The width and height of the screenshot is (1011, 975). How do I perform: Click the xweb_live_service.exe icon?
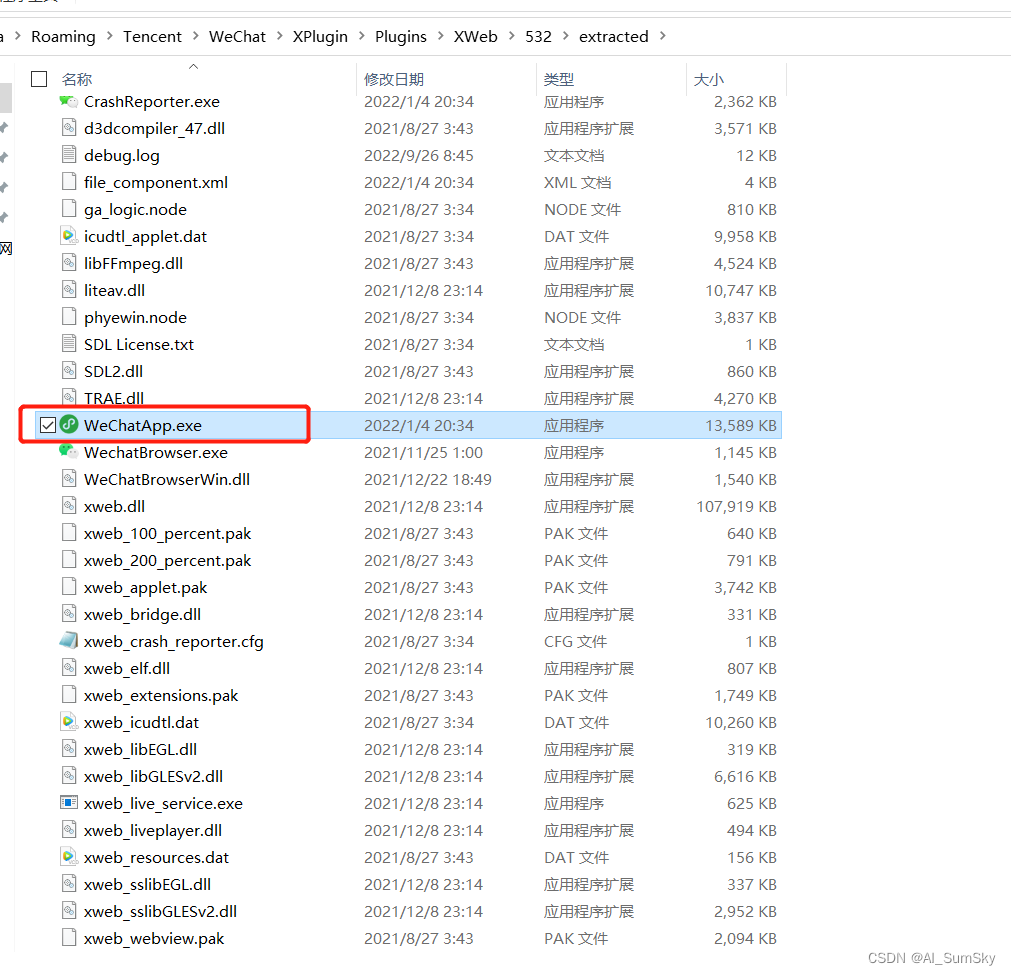[68, 803]
